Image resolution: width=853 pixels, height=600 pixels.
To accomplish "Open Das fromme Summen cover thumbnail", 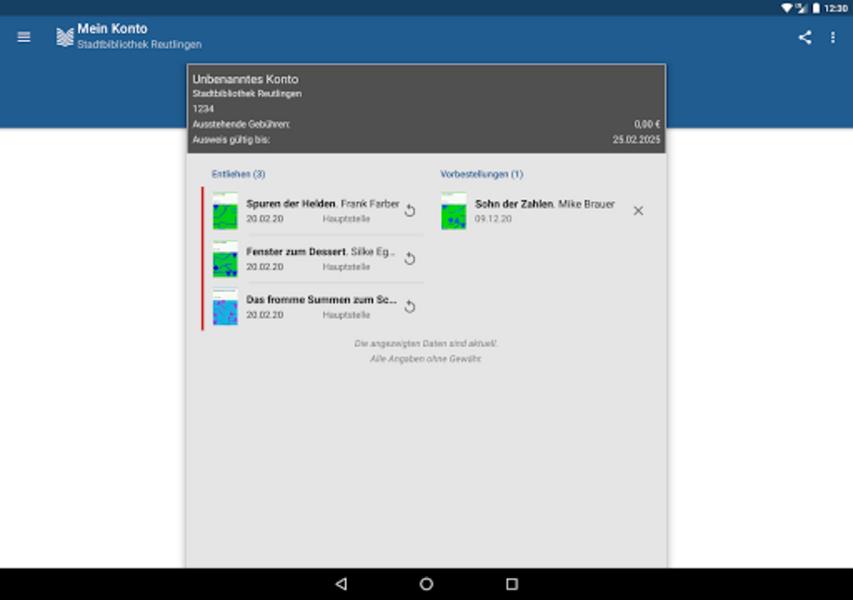I will coord(225,307).
